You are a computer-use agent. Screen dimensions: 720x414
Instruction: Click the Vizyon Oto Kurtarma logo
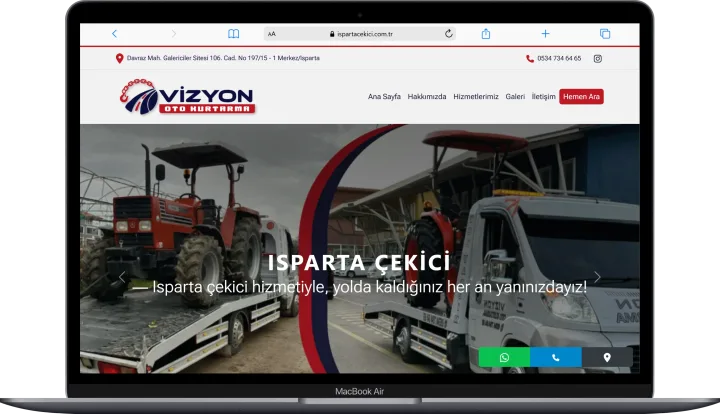pyautogui.click(x=187, y=97)
